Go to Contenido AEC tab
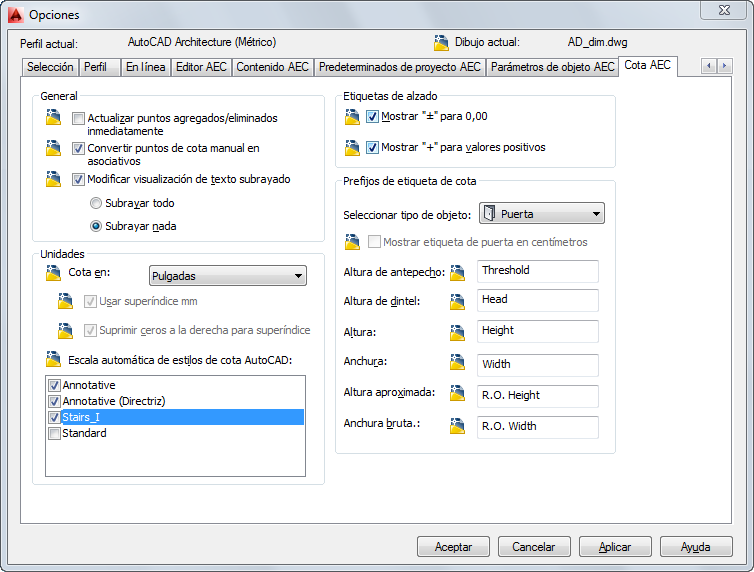 [272, 67]
